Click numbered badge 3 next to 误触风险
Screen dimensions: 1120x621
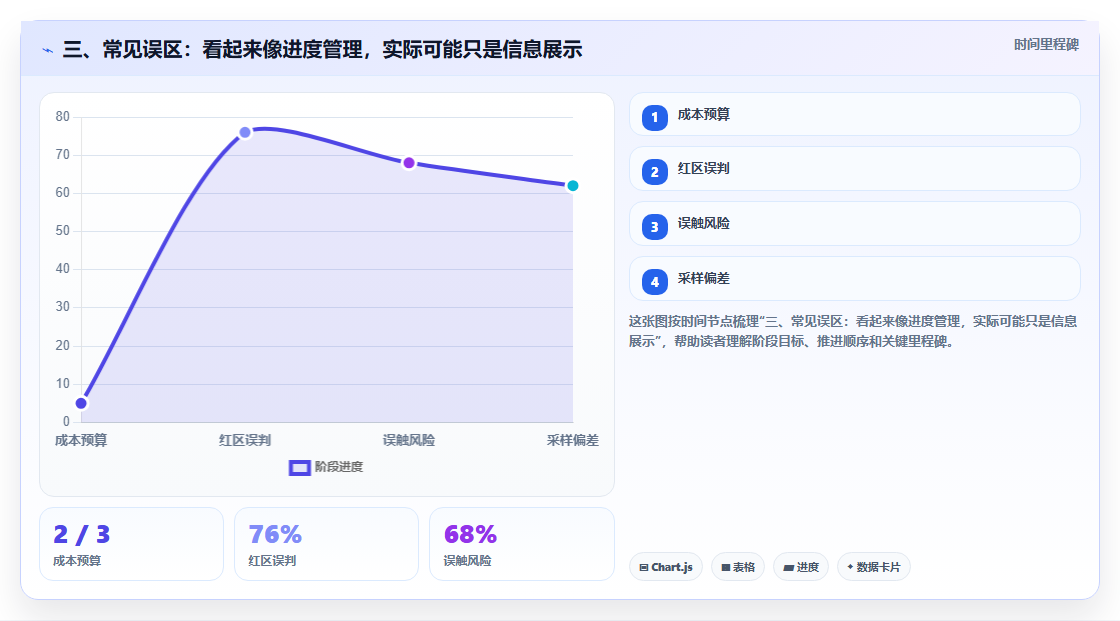pyautogui.click(x=654, y=227)
